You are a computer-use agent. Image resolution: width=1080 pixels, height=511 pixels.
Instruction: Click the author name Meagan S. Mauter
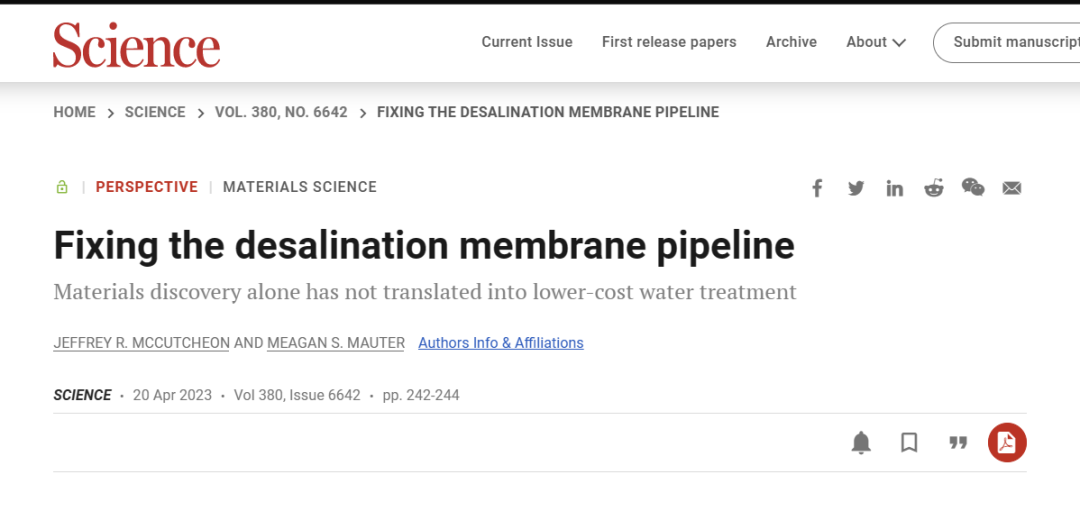tap(336, 343)
